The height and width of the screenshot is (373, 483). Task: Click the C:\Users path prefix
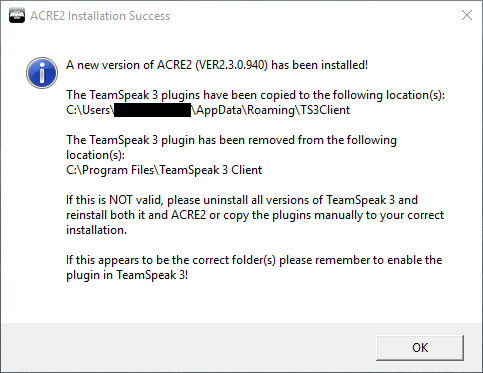88,110
